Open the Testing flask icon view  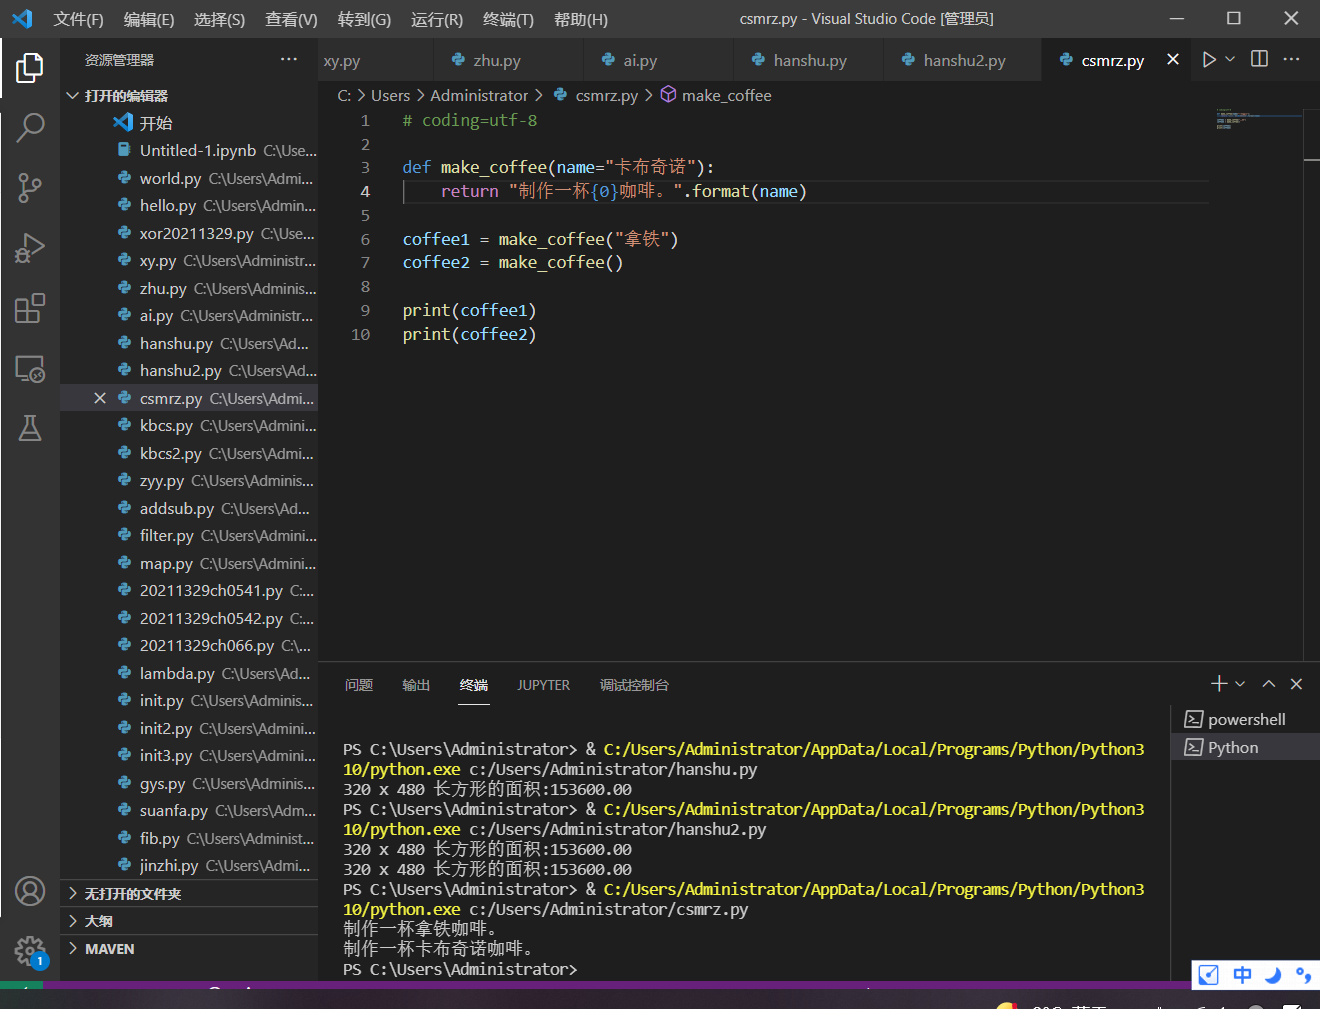30,428
